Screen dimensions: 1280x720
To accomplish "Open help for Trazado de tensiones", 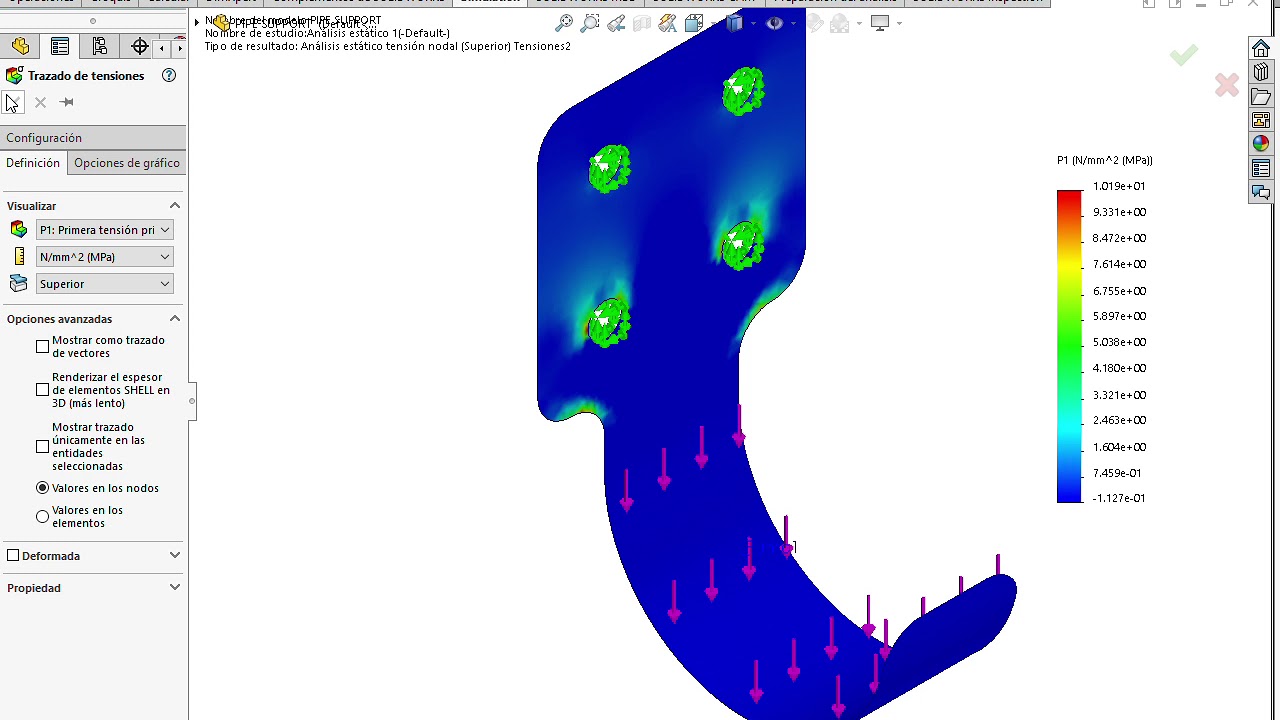I will (169, 76).
